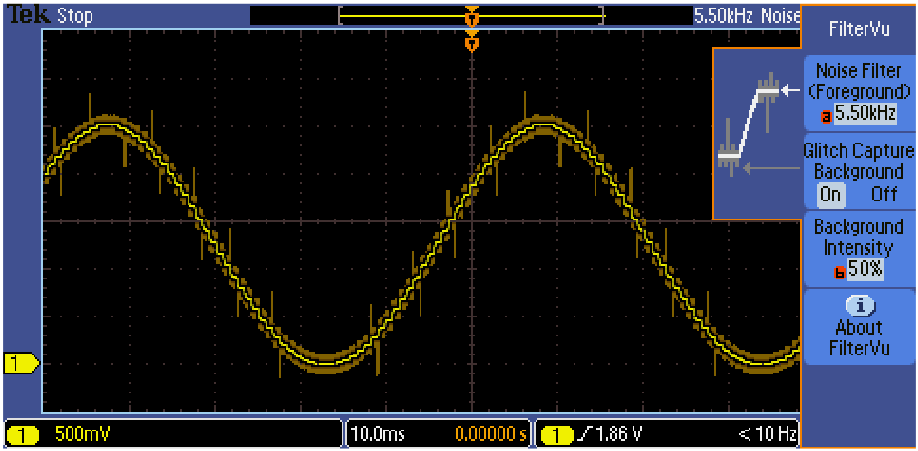Viewport: 918px width, 451px height.
Task: Click the channel 1 badge beside 500mV
Action: click(22, 435)
